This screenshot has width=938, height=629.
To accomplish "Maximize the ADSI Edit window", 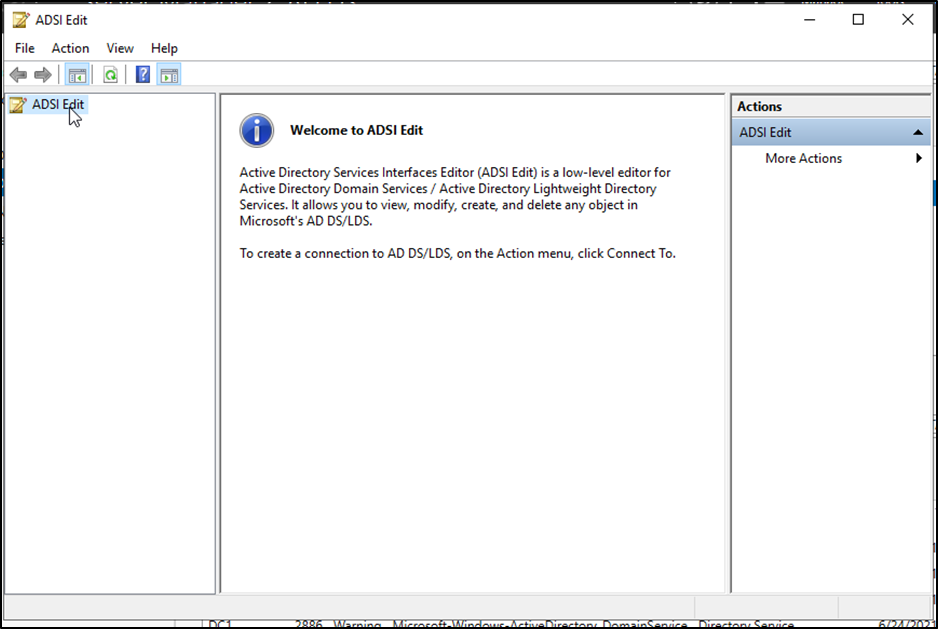I will tap(858, 20).
